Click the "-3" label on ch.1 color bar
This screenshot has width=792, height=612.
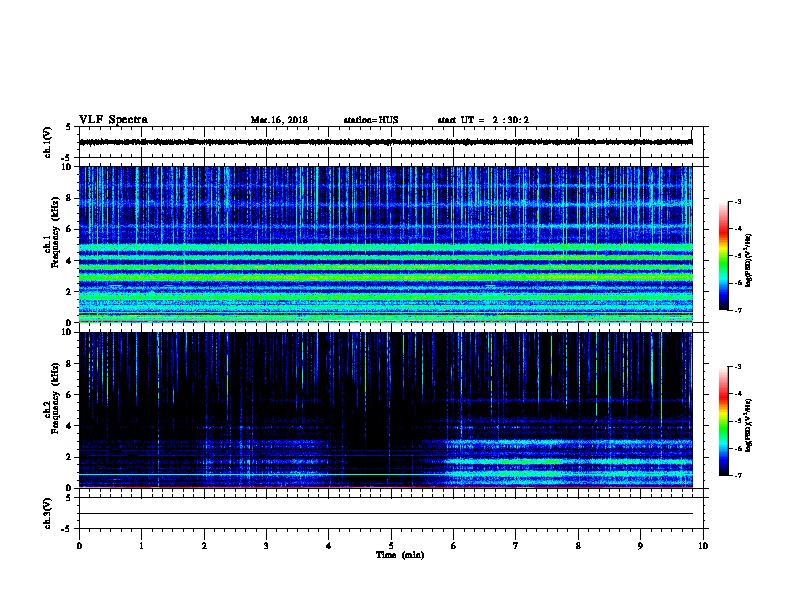pyautogui.click(x=738, y=201)
